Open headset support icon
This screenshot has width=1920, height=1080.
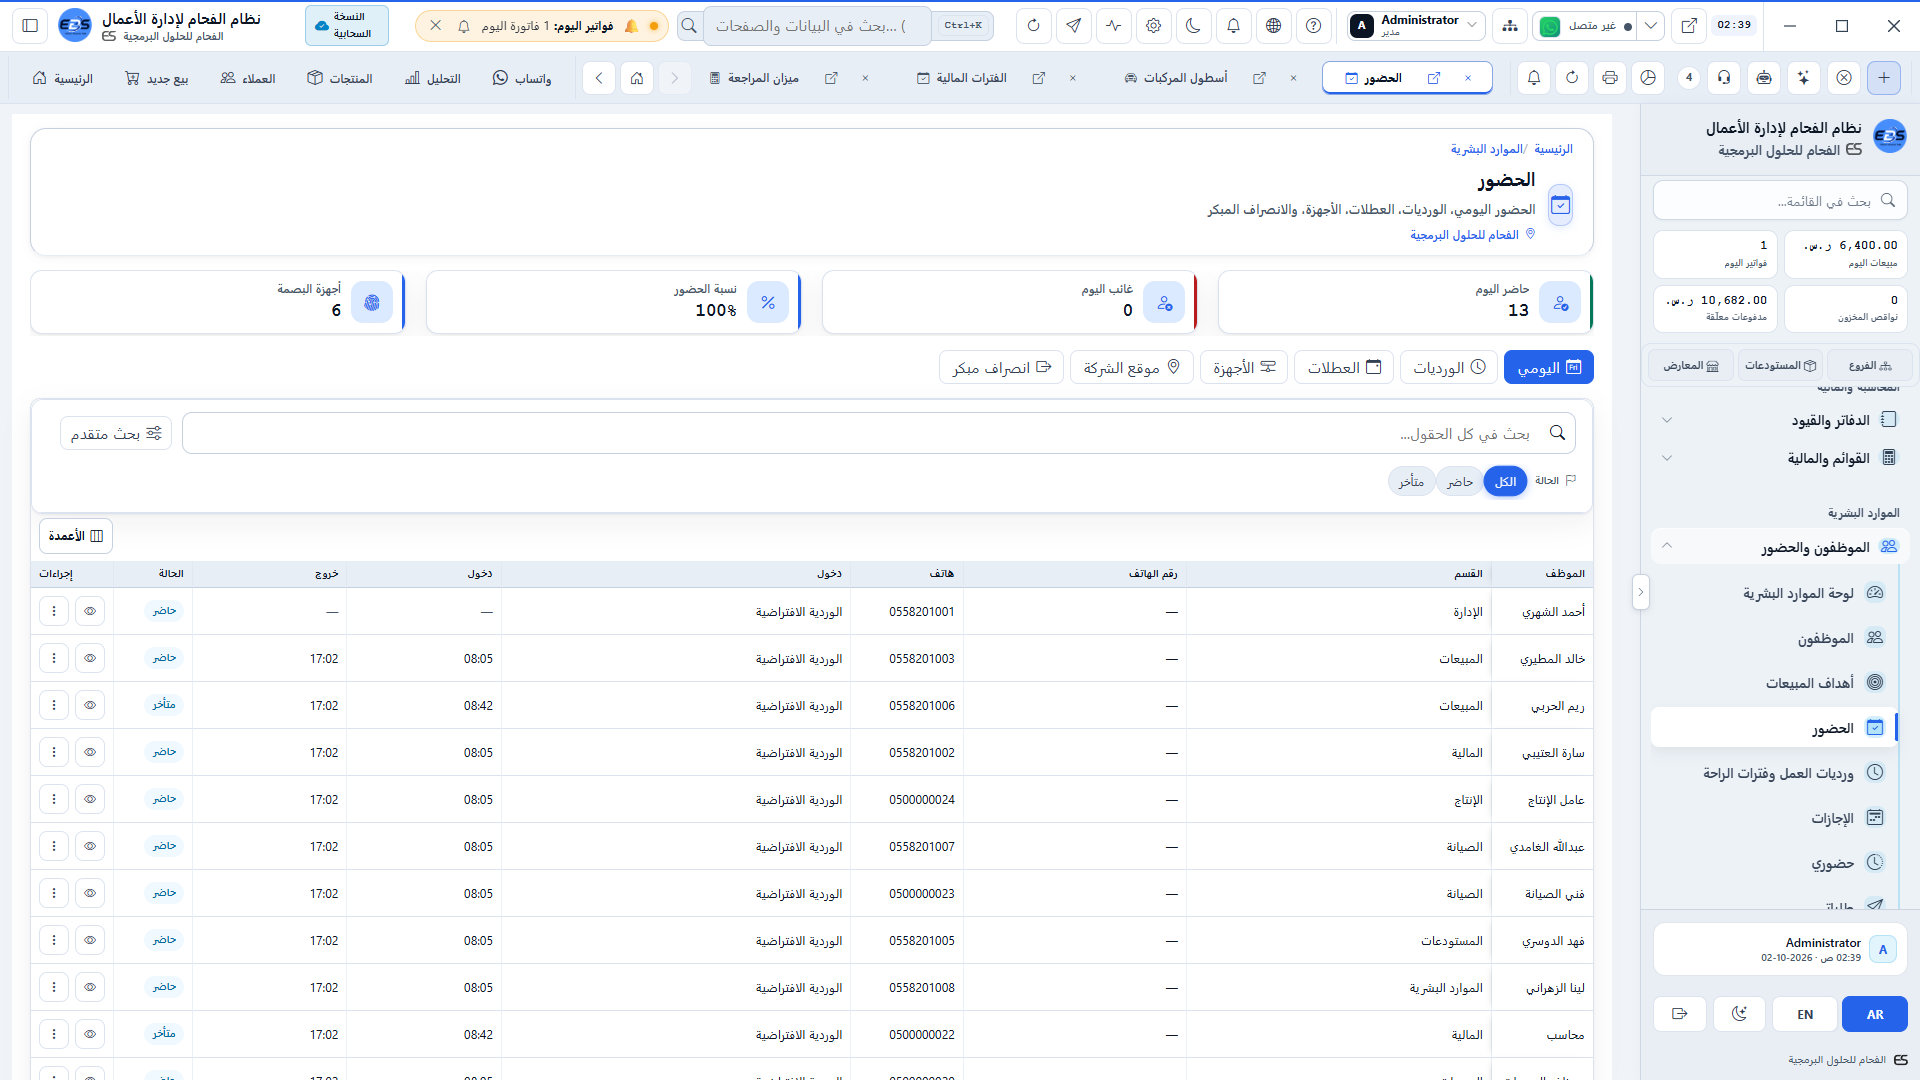tap(1724, 78)
